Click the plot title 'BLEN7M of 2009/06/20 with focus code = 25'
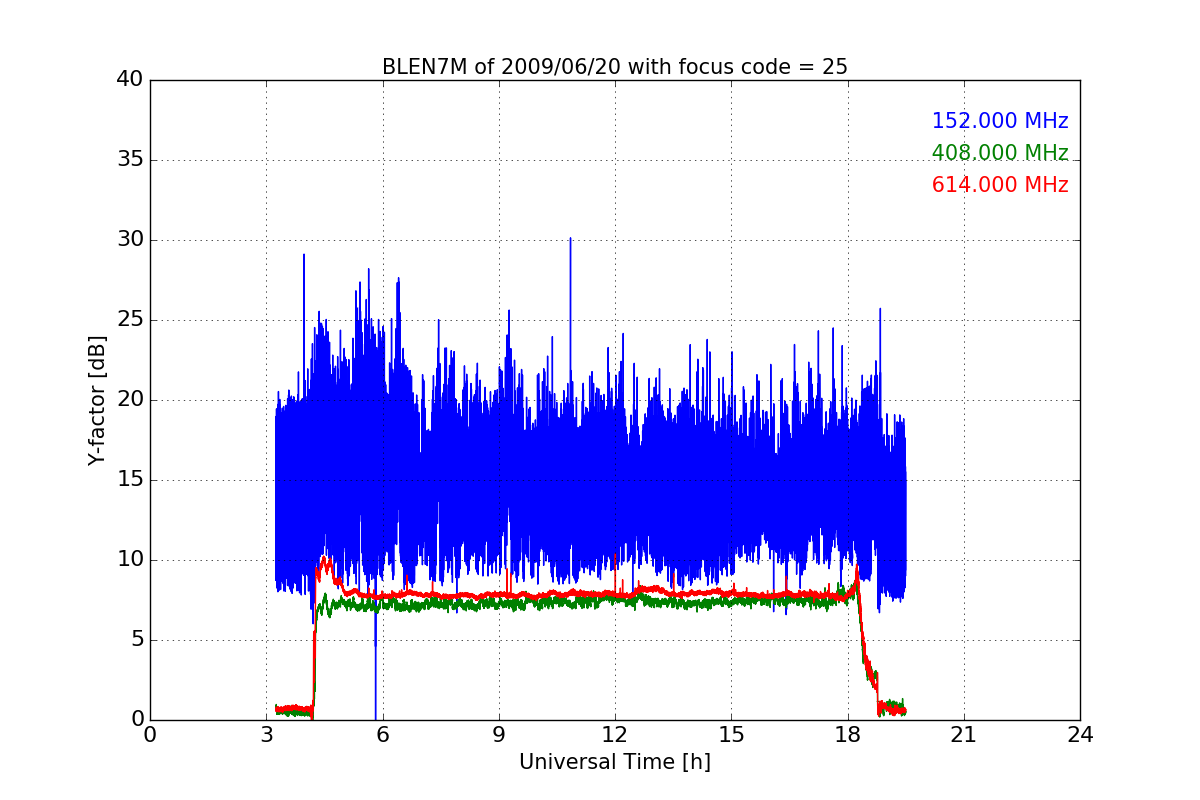 (x=615, y=67)
